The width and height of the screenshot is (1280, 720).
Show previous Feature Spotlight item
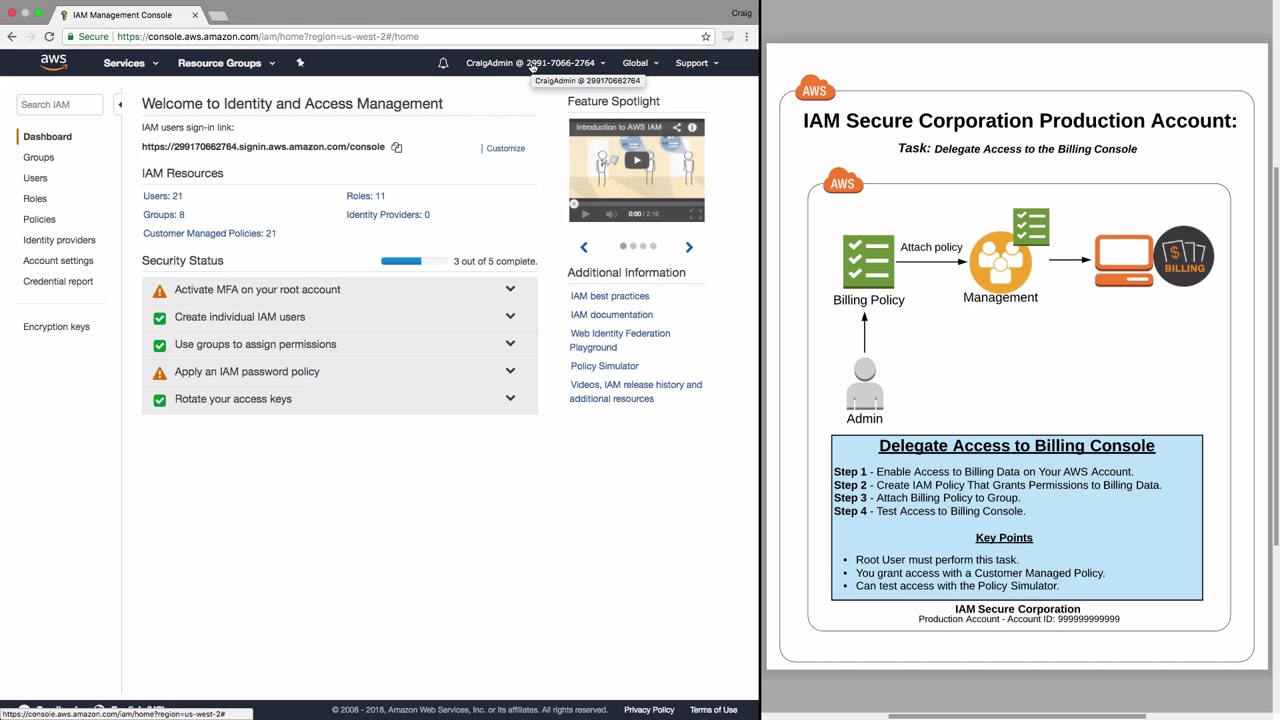point(584,247)
